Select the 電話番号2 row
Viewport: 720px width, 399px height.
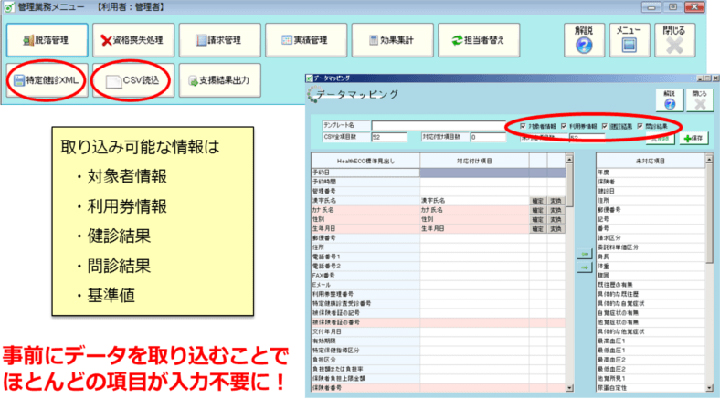(439, 266)
